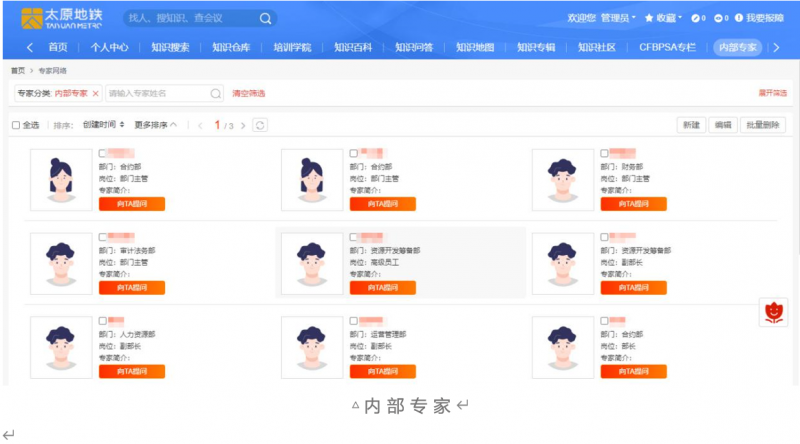The image size is (800, 444).
Task: Click the search icon in expert name field
Action: point(215,93)
